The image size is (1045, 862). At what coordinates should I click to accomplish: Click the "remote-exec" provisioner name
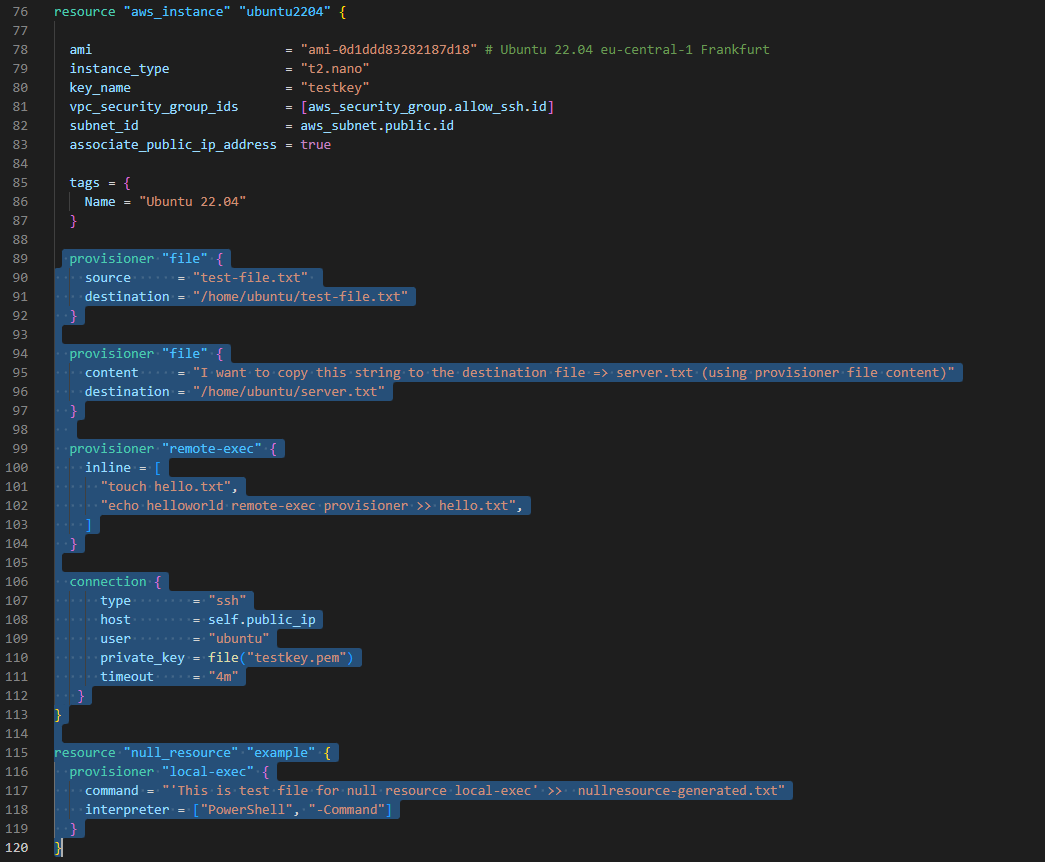coord(212,449)
